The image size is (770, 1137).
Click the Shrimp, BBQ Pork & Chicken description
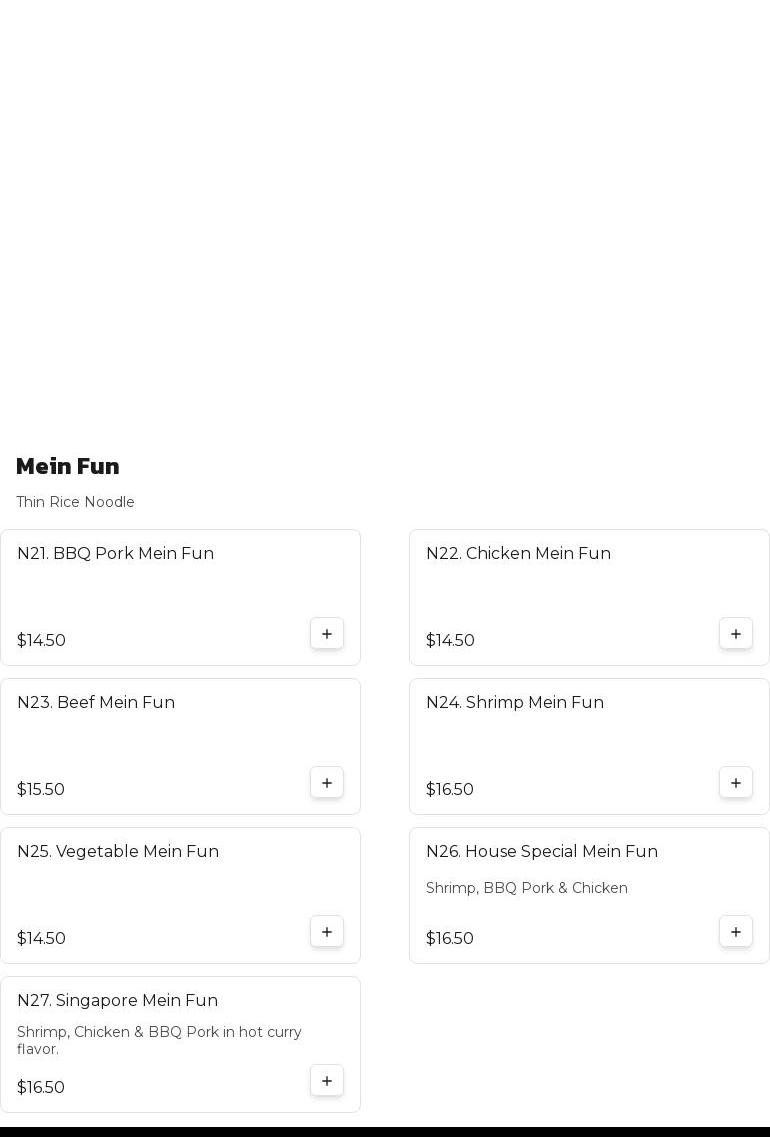click(x=527, y=888)
